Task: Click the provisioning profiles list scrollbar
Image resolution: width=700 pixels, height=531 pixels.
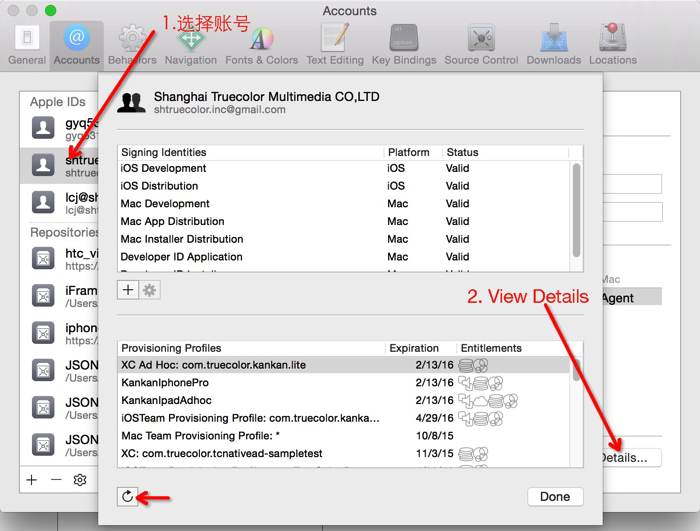Action: 576,370
